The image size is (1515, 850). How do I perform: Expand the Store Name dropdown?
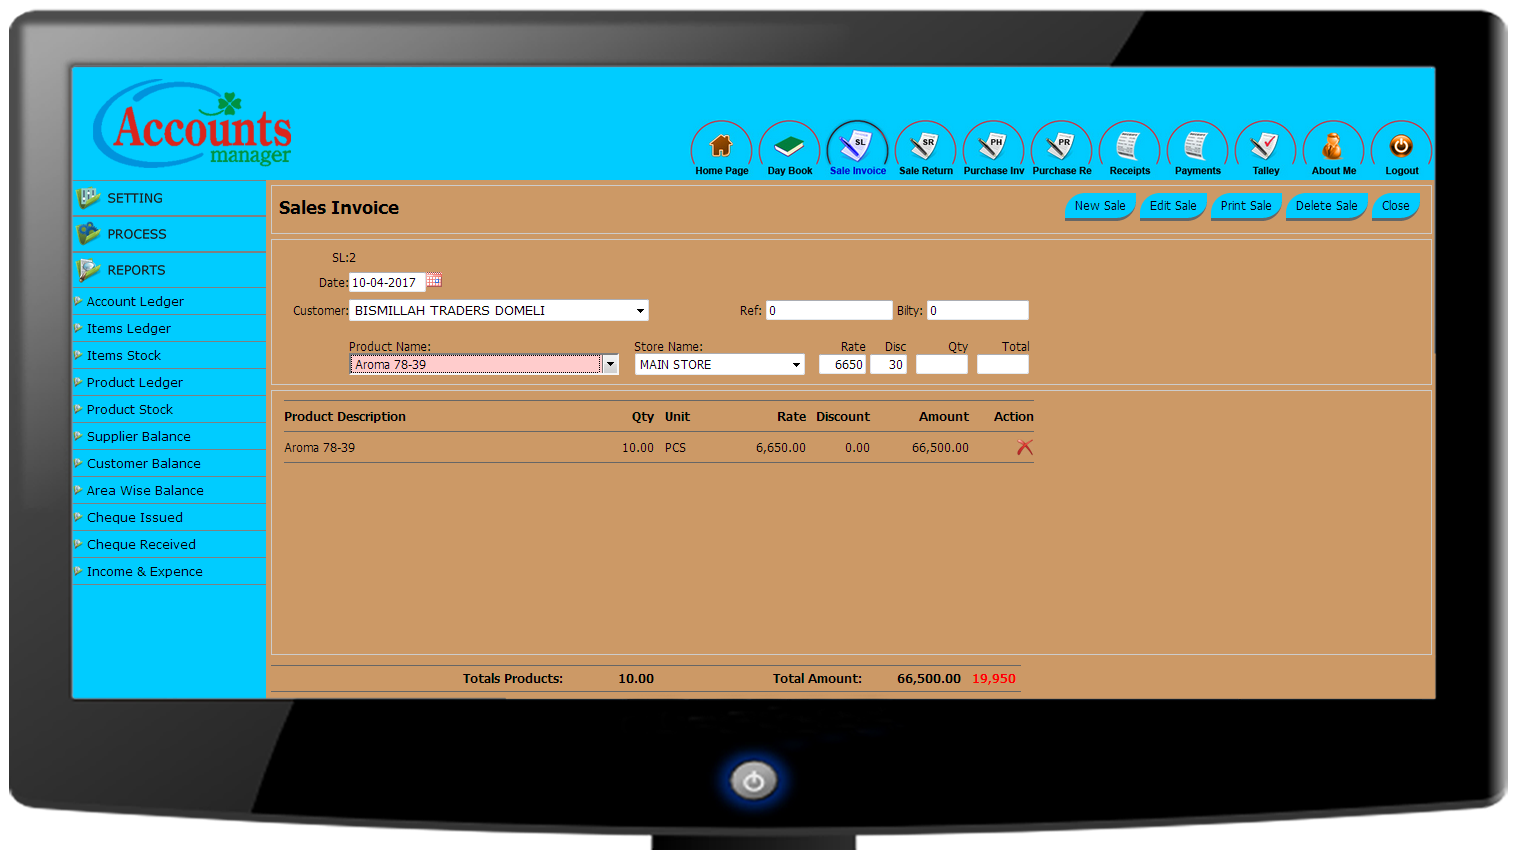796,365
